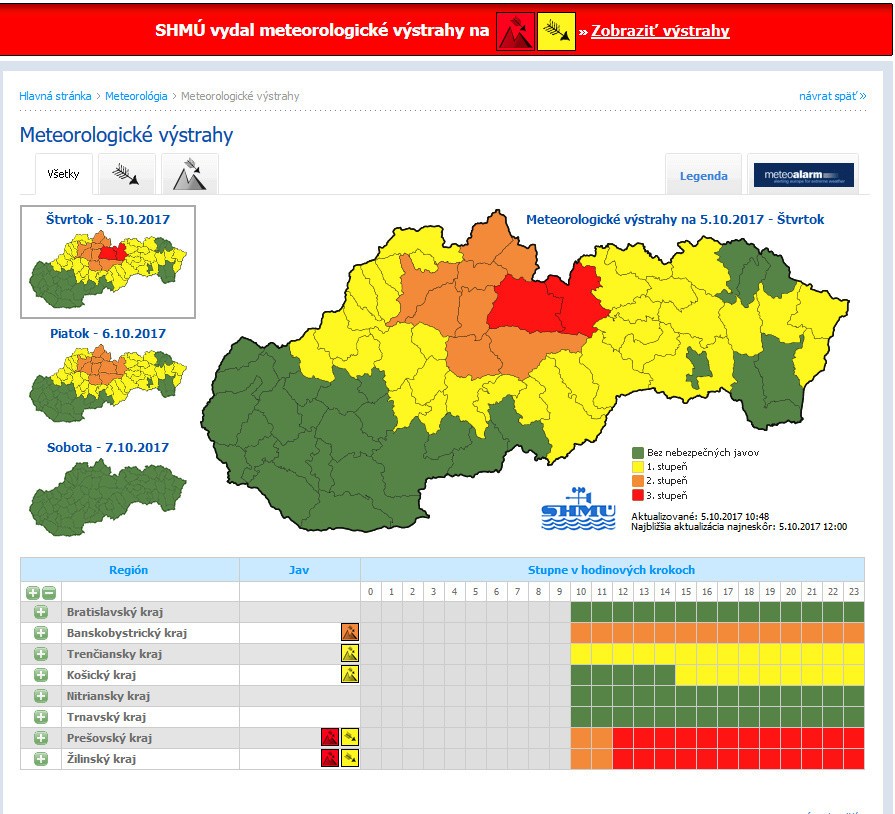Click yellow wind icon for Žilinský kraj
Image resolution: width=895 pixels, height=814 pixels.
[x=350, y=759]
